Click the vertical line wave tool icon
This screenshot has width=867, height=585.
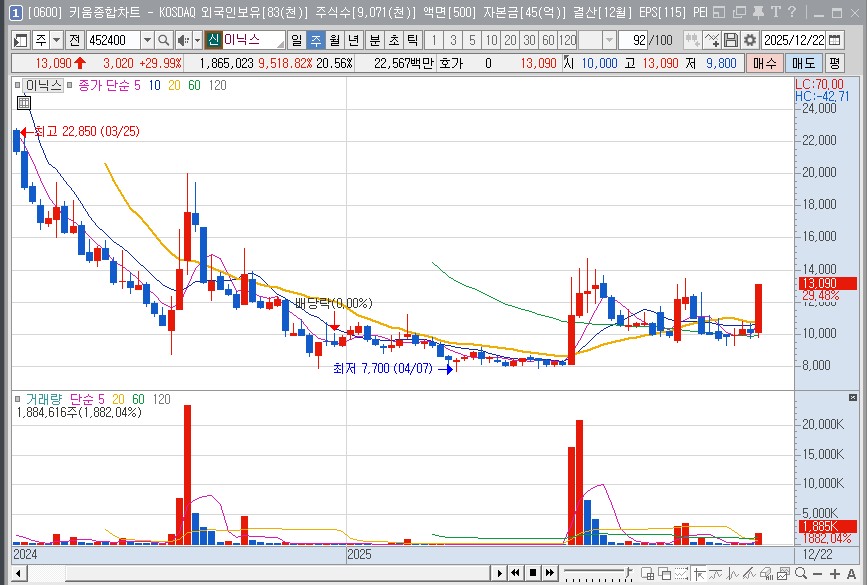(733, 573)
